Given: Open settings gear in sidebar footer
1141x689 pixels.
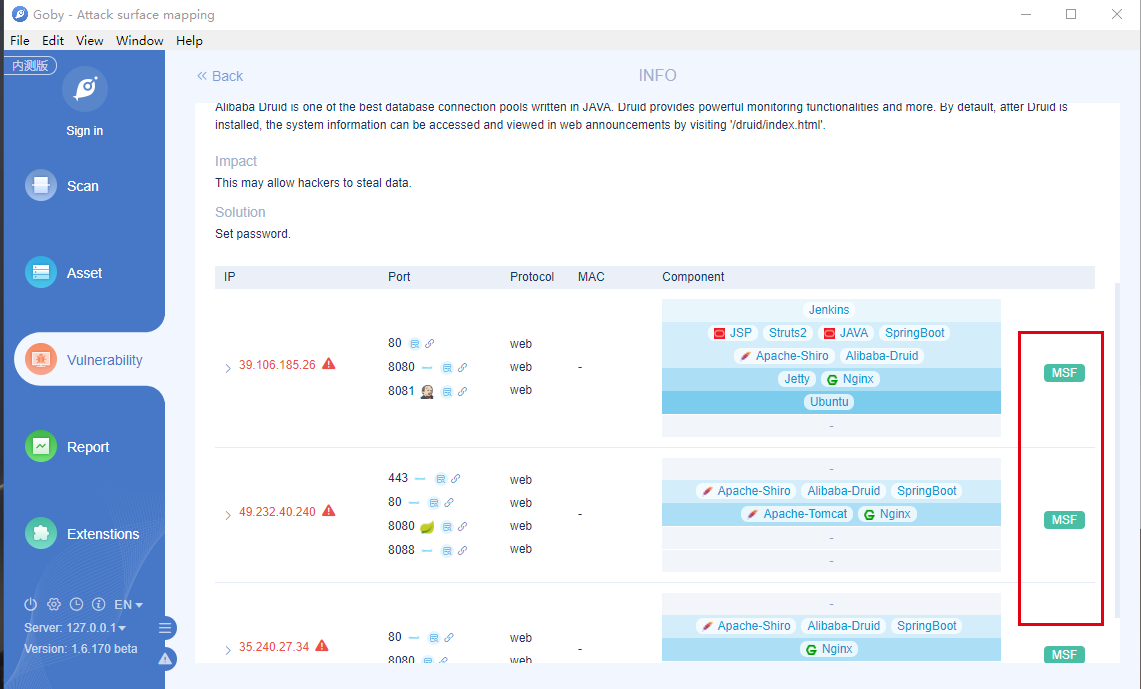Looking at the screenshot, I should [54, 605].
